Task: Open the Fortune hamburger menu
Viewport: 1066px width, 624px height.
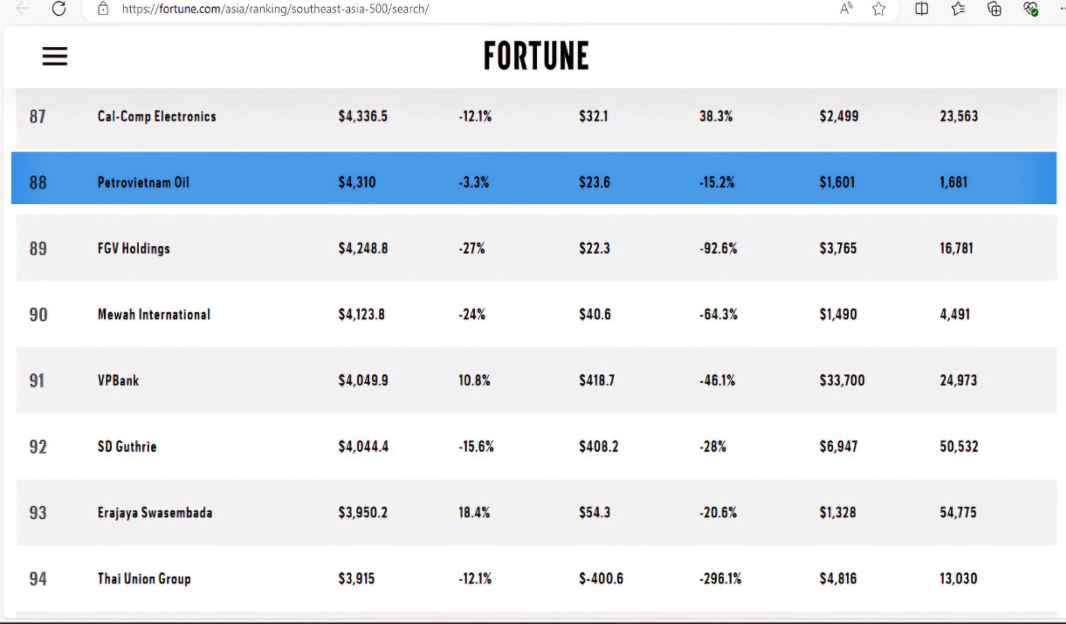Action: tap(55, 56)
